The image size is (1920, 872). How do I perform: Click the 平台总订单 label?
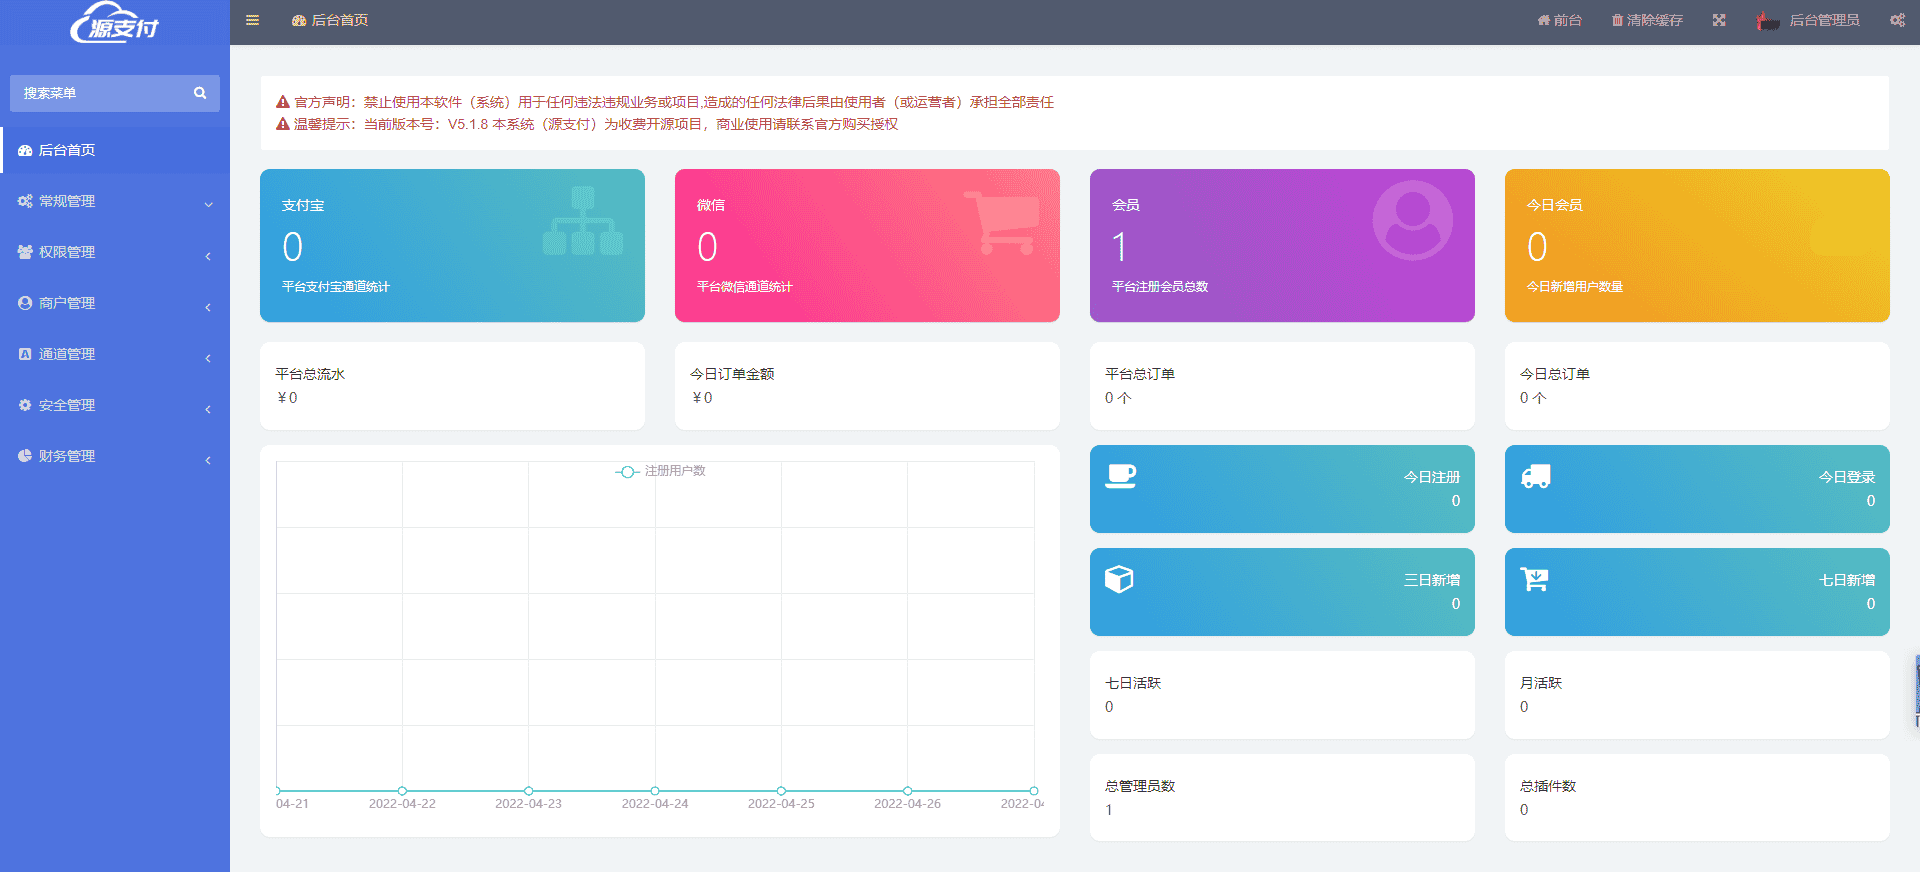tap(1140, 374)
